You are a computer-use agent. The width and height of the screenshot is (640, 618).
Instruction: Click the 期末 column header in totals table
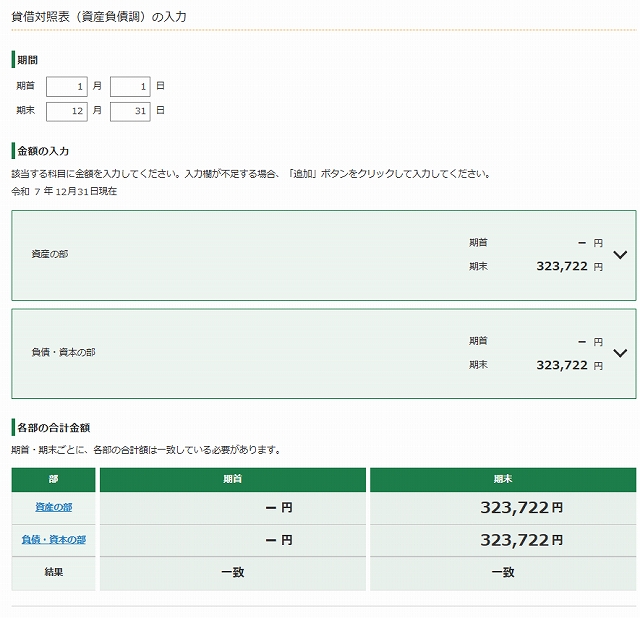pos(502,480)
